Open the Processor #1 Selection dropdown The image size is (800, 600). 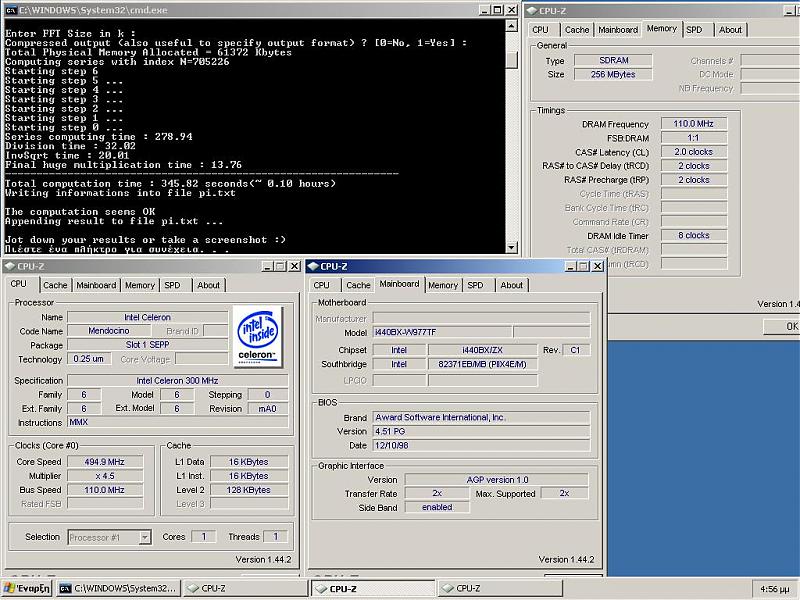point(145,537)
